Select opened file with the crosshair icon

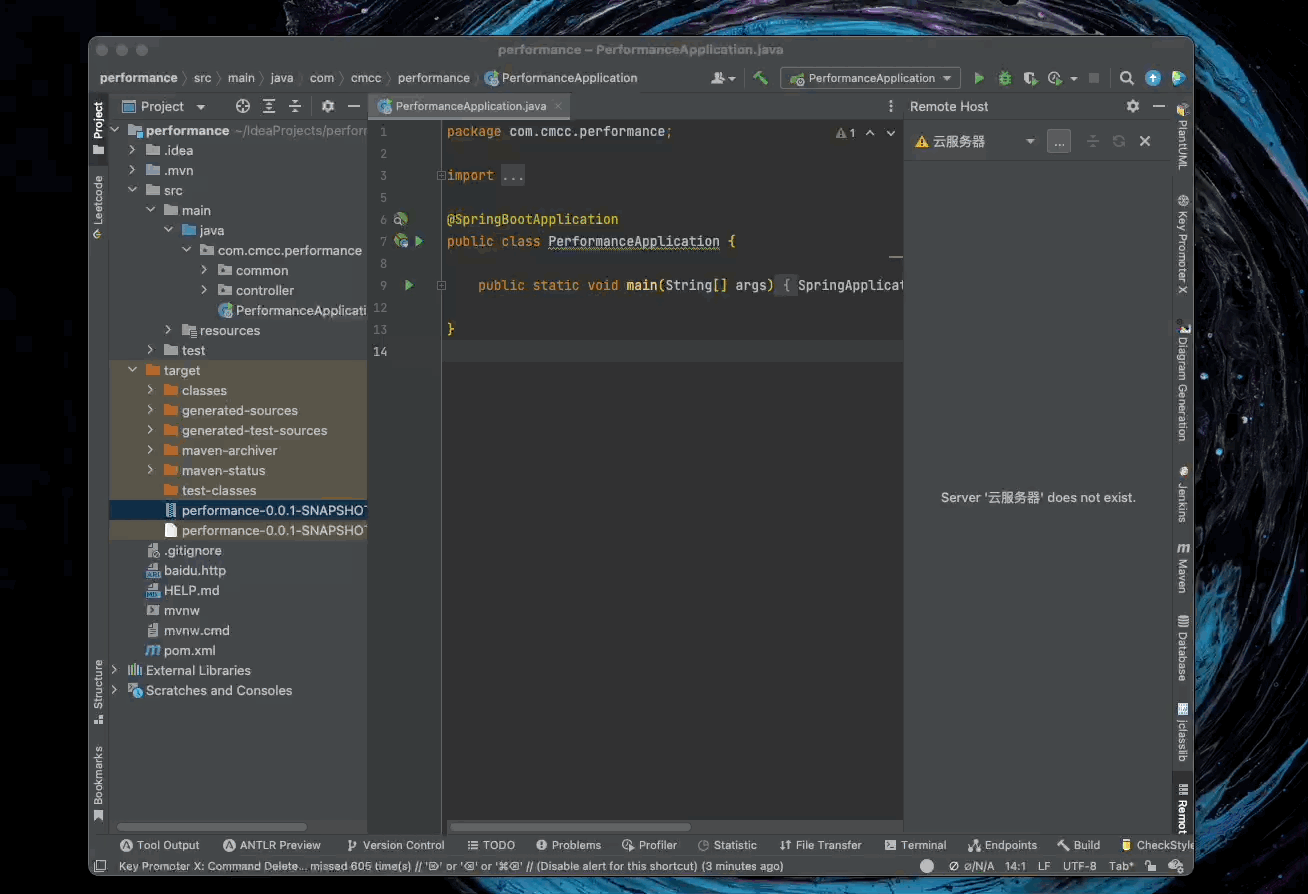242,106
